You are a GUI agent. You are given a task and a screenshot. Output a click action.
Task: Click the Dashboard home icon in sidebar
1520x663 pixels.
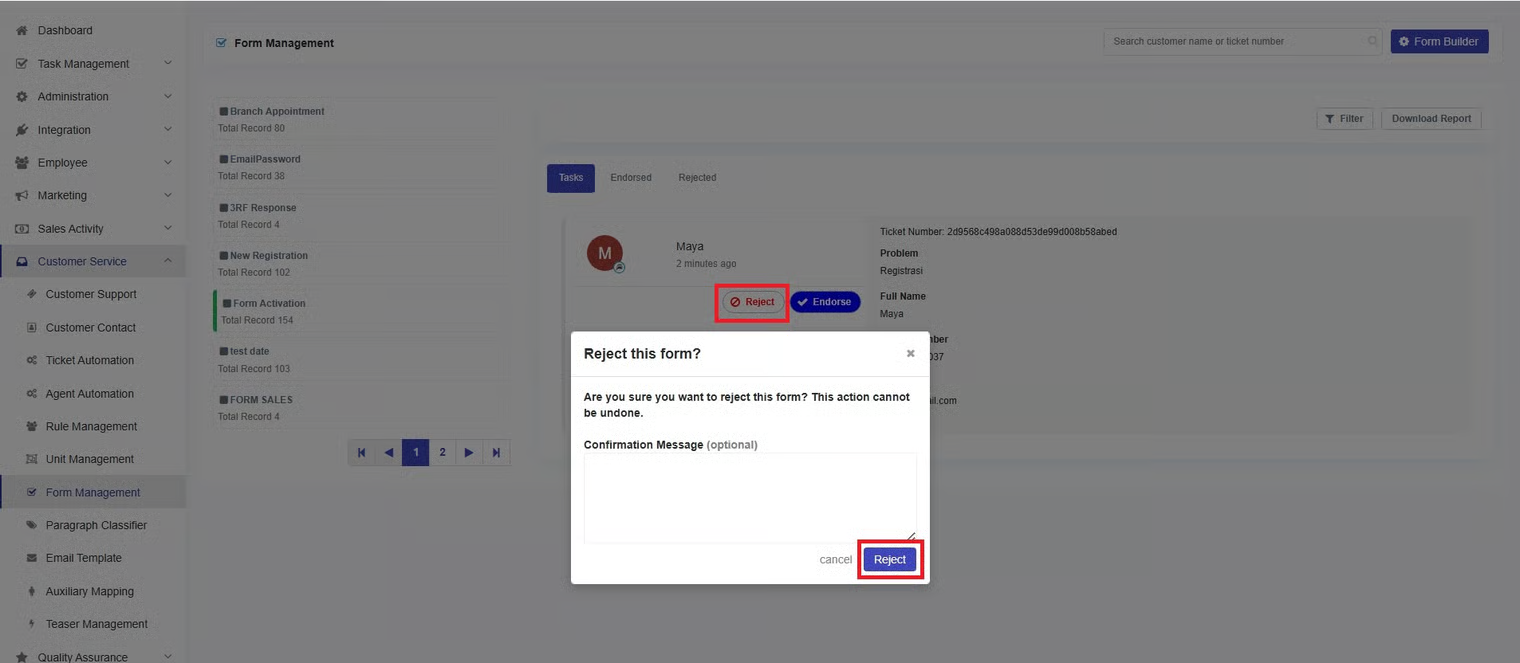22,31
